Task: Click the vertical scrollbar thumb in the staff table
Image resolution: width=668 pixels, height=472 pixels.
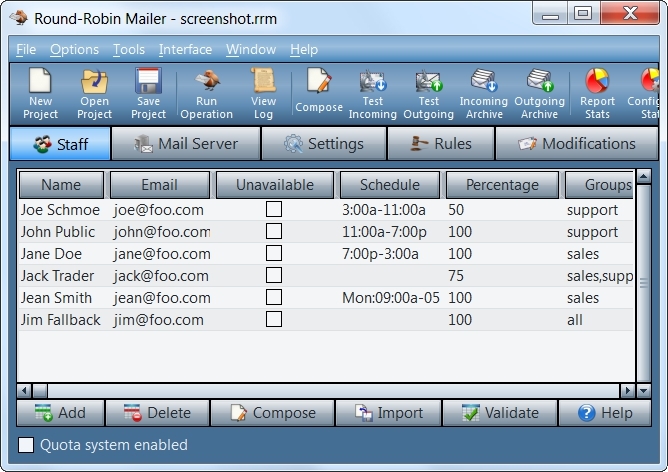Action: (643, 283)
